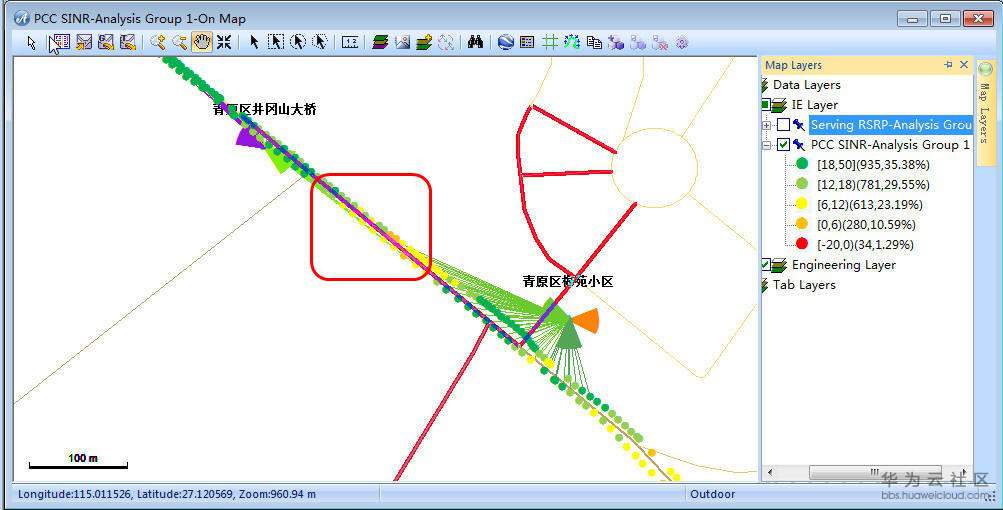
Task: Toggle the Engineering Layer checkbox
Action: point(765,264)
